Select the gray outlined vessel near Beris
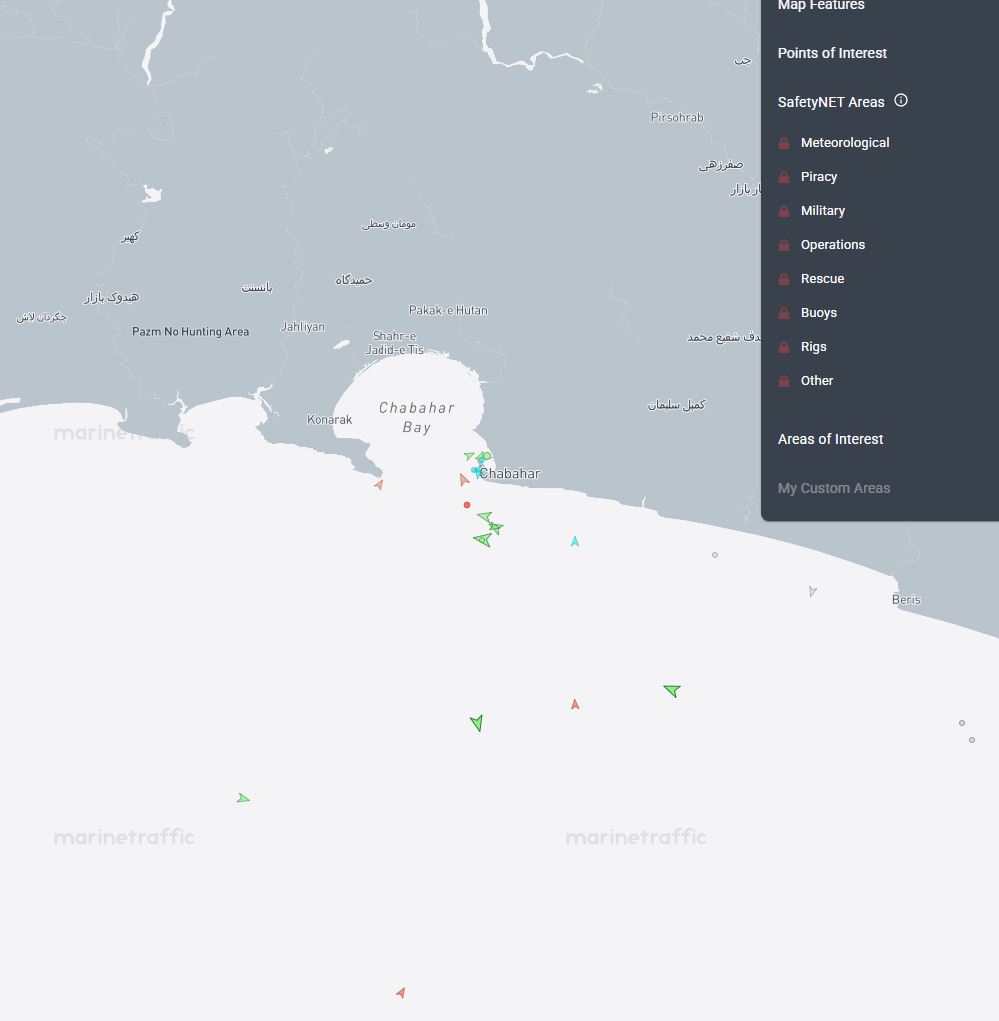Image resolution: width=999 pixels, height=1021 pixels. 813,591
